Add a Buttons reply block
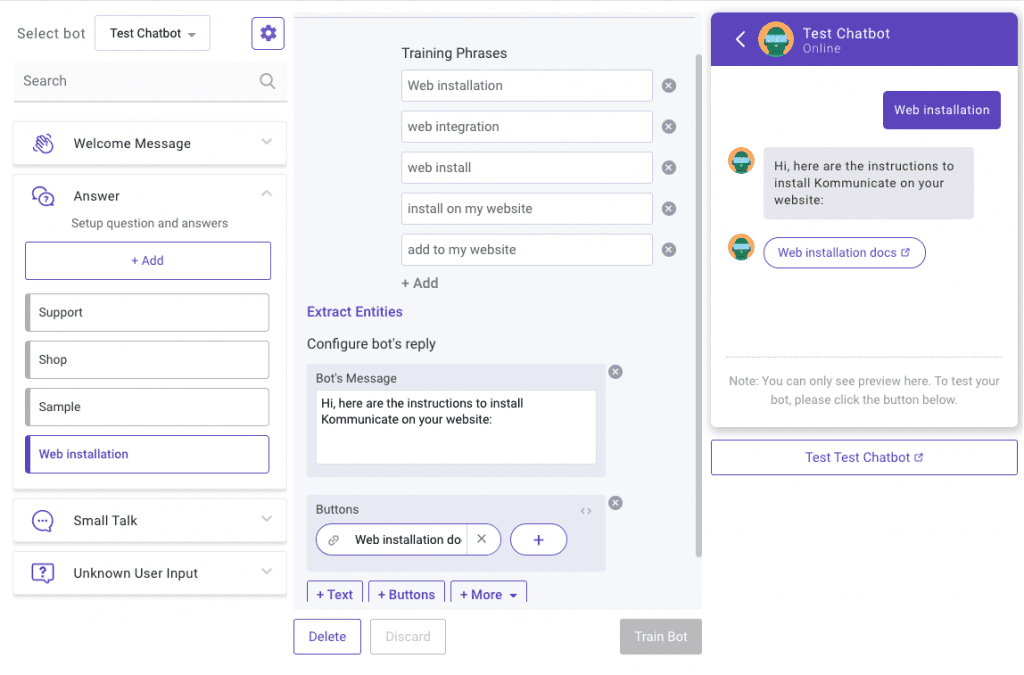The image size is (1024, 675). pyautogui.click(x=406, y=593)
